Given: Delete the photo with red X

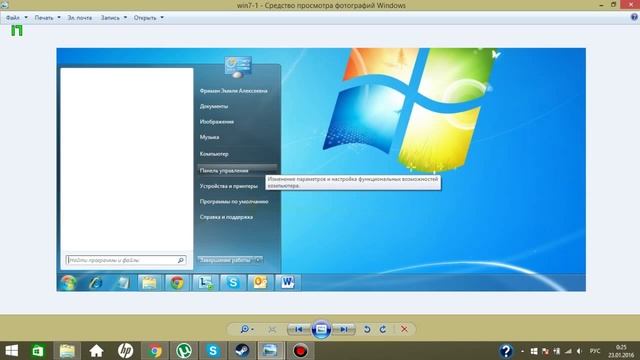Looking at the screenshot, I should (404, 329).
